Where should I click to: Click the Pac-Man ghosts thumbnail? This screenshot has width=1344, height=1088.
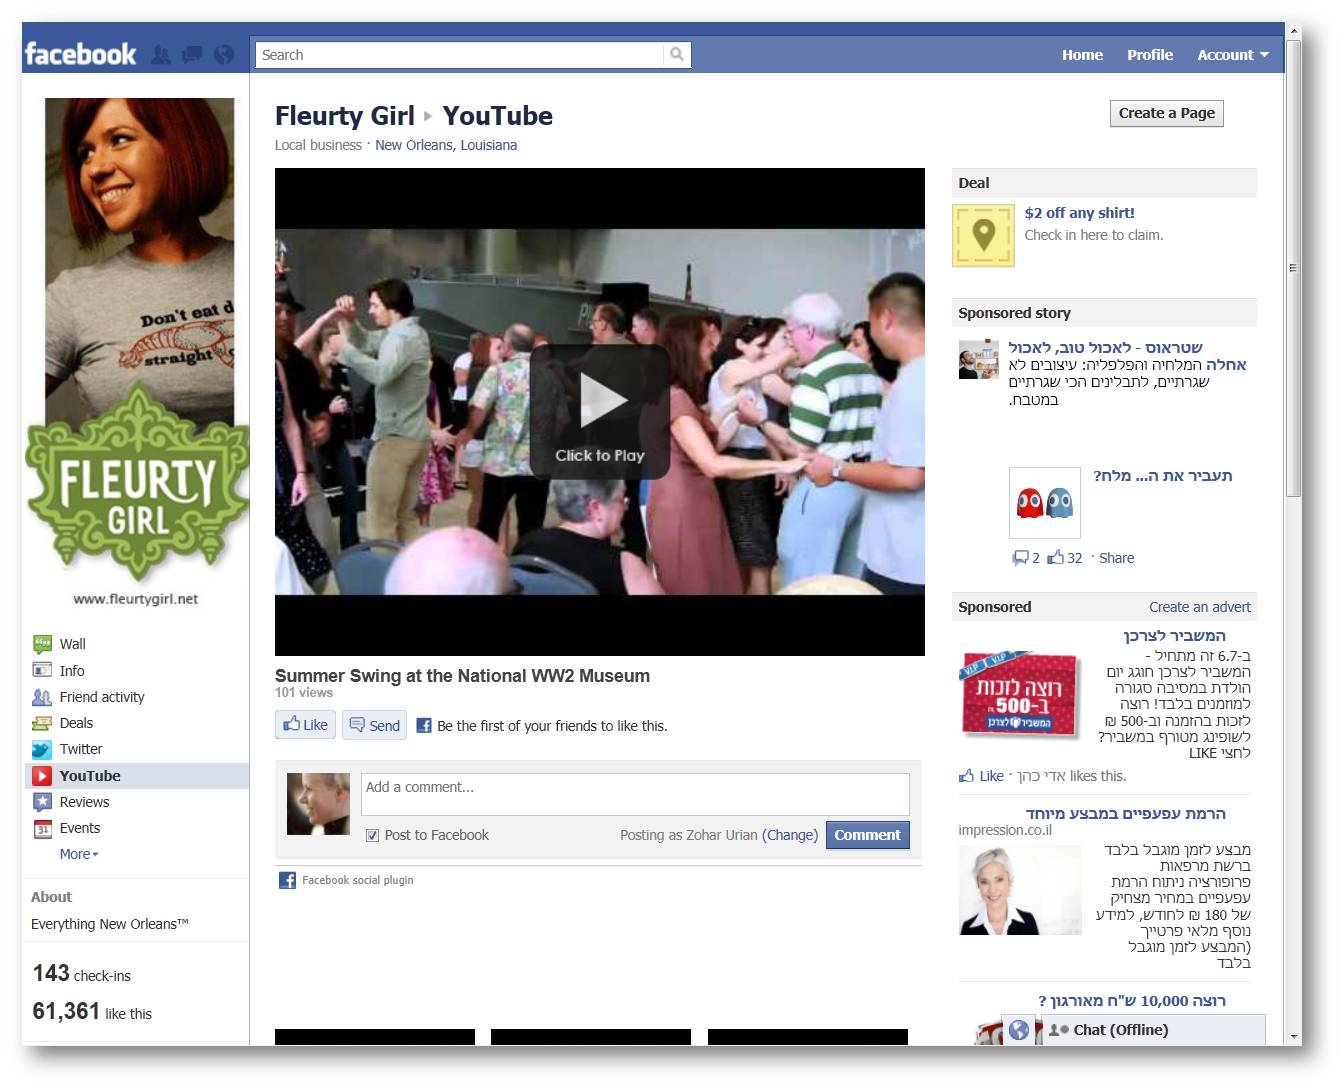(1045, 503)
